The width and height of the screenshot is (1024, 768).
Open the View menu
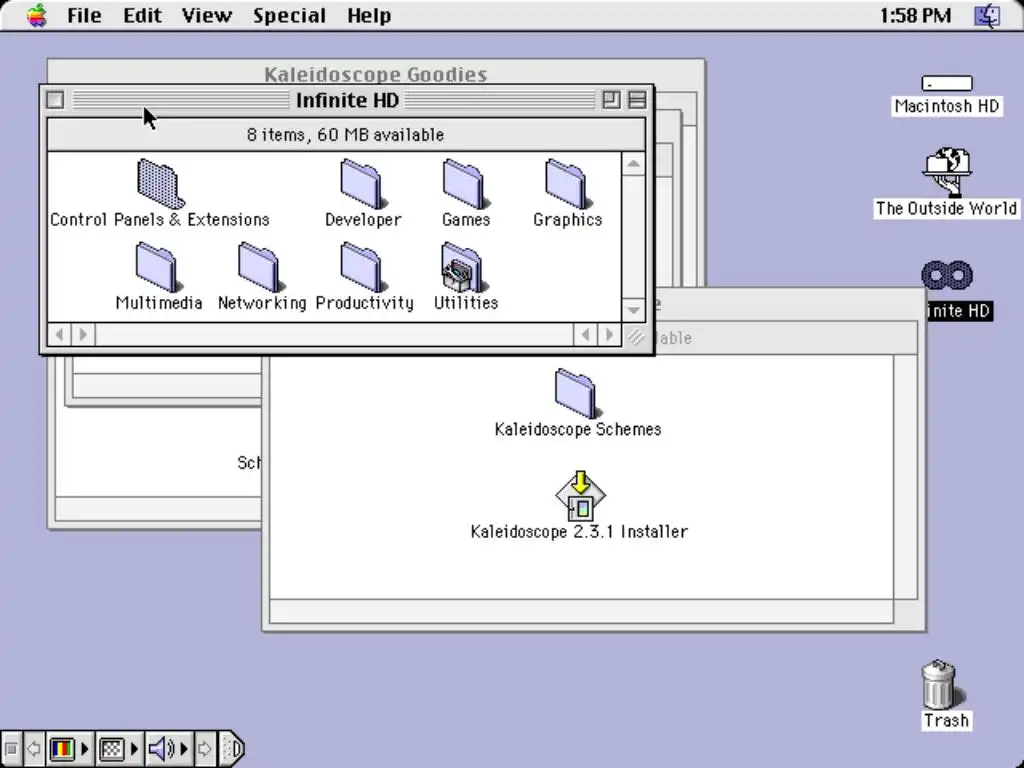(x=206, y=15)
